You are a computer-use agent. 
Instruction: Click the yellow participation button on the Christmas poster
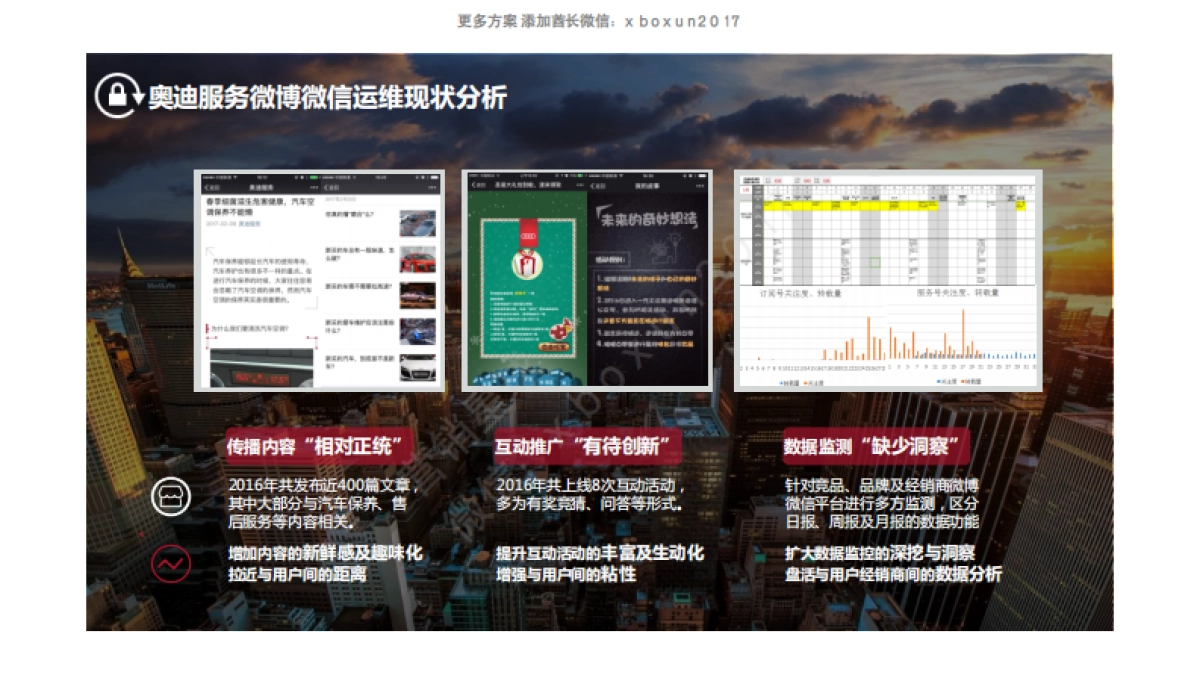point(555,347)
